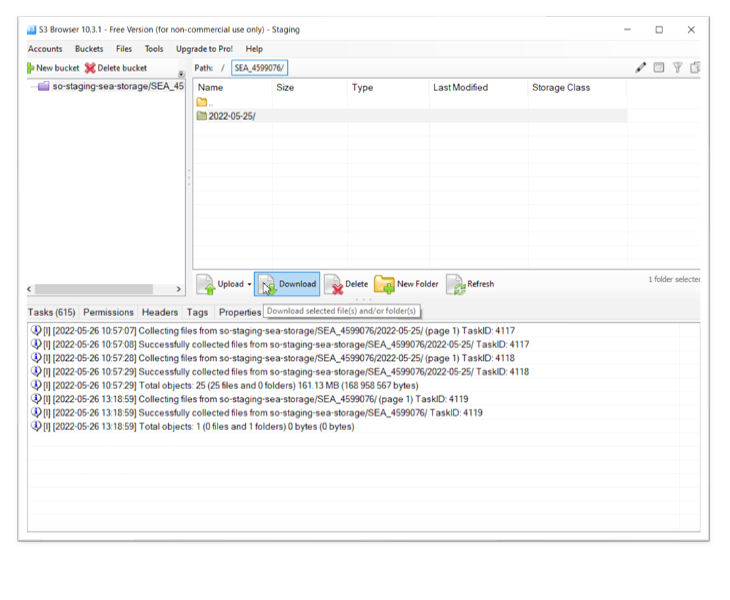Click the Refresh button
Image resolution: width=730 pixels, height=600 pixels.
pyautogui.click(x=470, y=284)
